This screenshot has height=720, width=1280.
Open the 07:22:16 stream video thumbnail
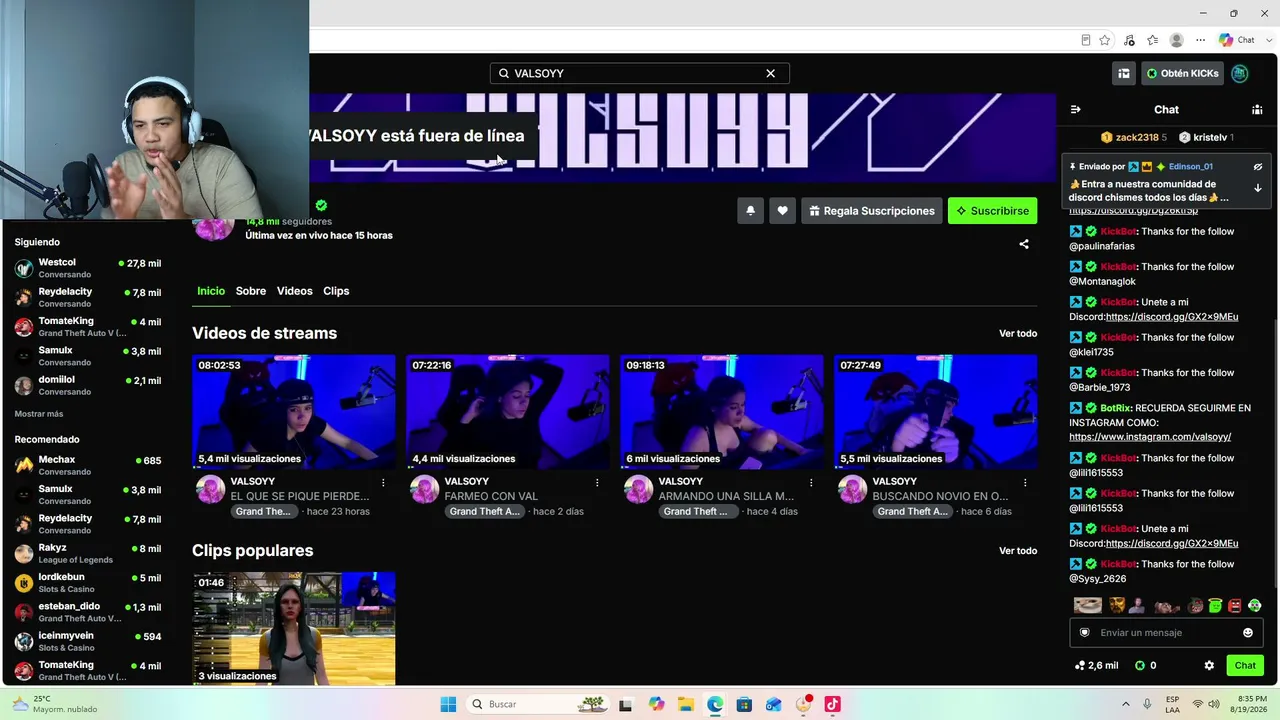click(508, 412)
